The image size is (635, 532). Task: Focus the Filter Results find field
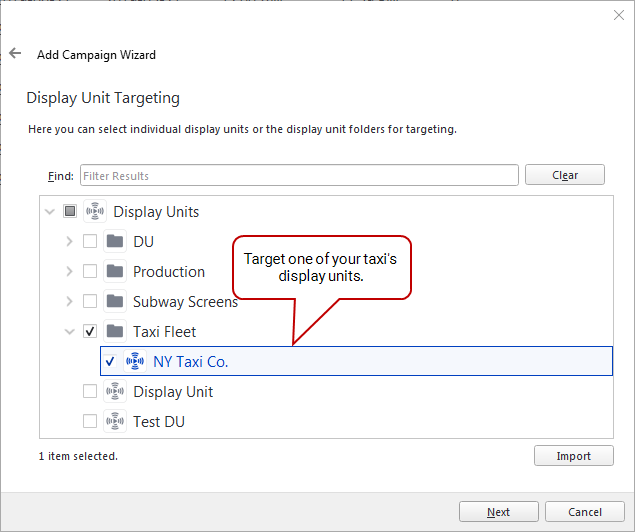299,175
